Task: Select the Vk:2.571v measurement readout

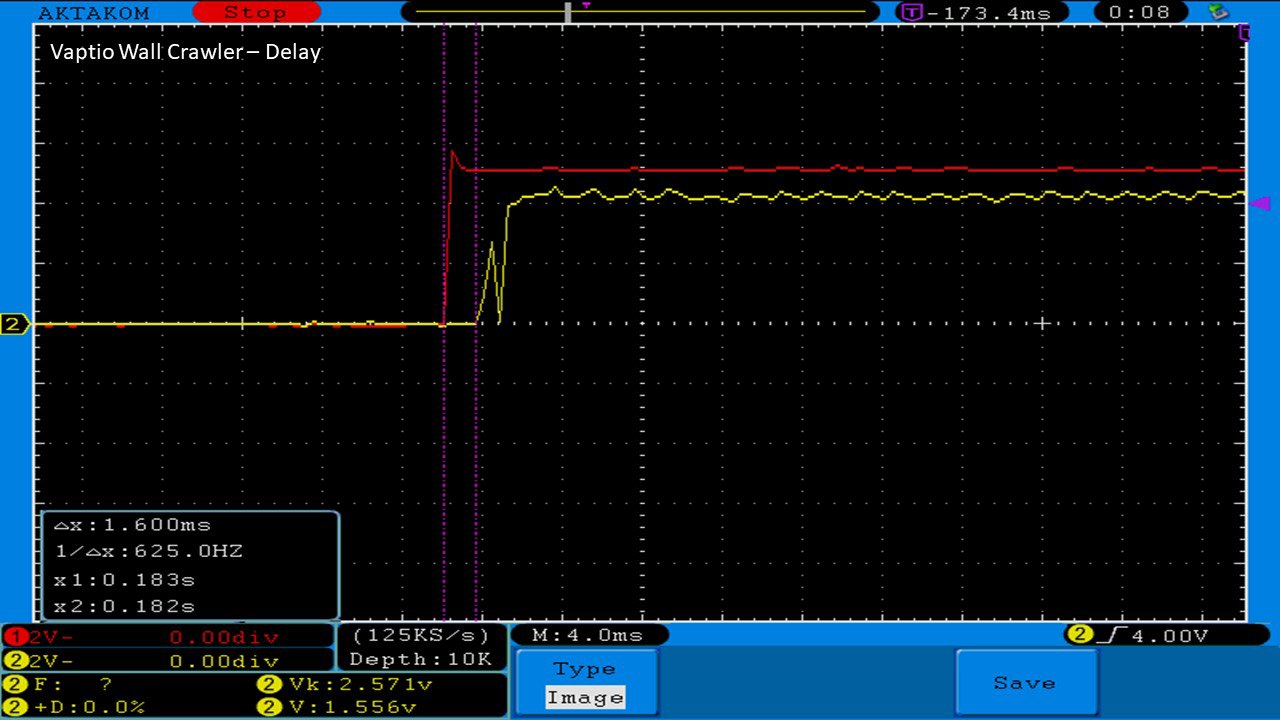Action: [345, 684]
